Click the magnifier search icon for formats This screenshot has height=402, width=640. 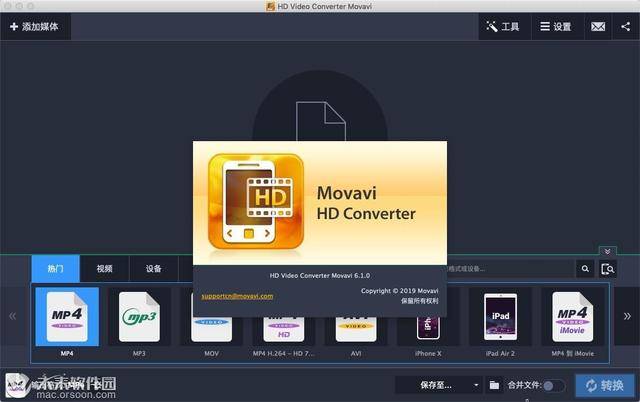(585, 269)
